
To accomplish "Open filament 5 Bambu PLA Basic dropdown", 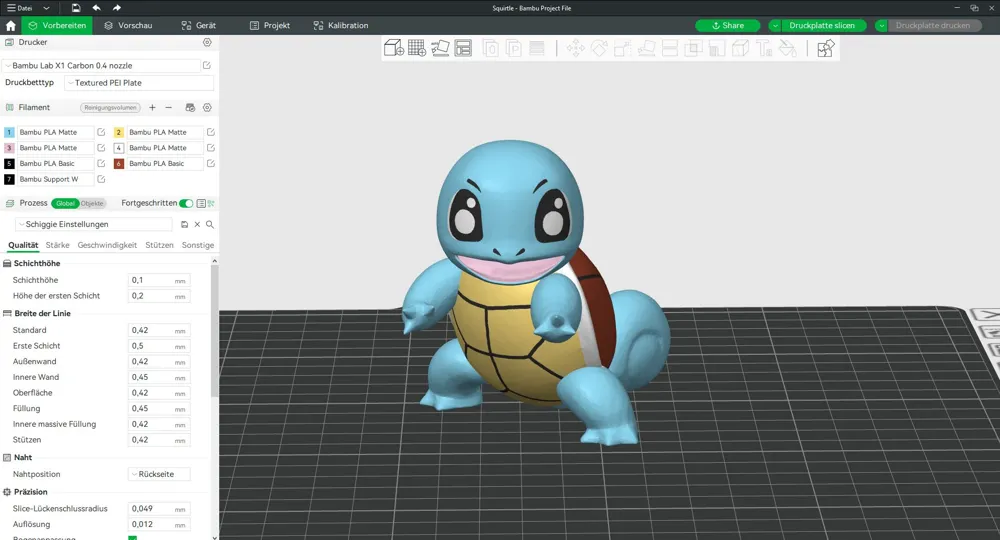I will pyautogui.click(x=55, y=163).
